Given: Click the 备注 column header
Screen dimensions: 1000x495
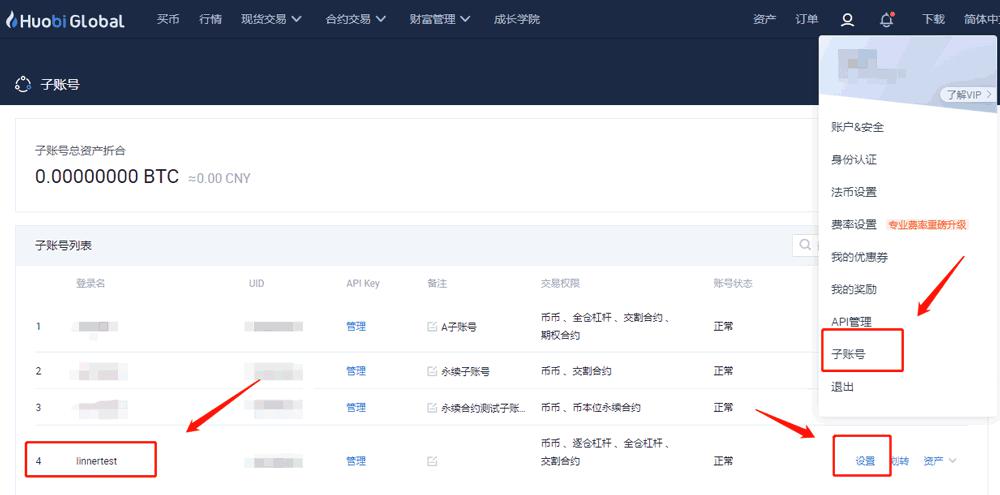Looking at the screenshot, I should [437, 283].
